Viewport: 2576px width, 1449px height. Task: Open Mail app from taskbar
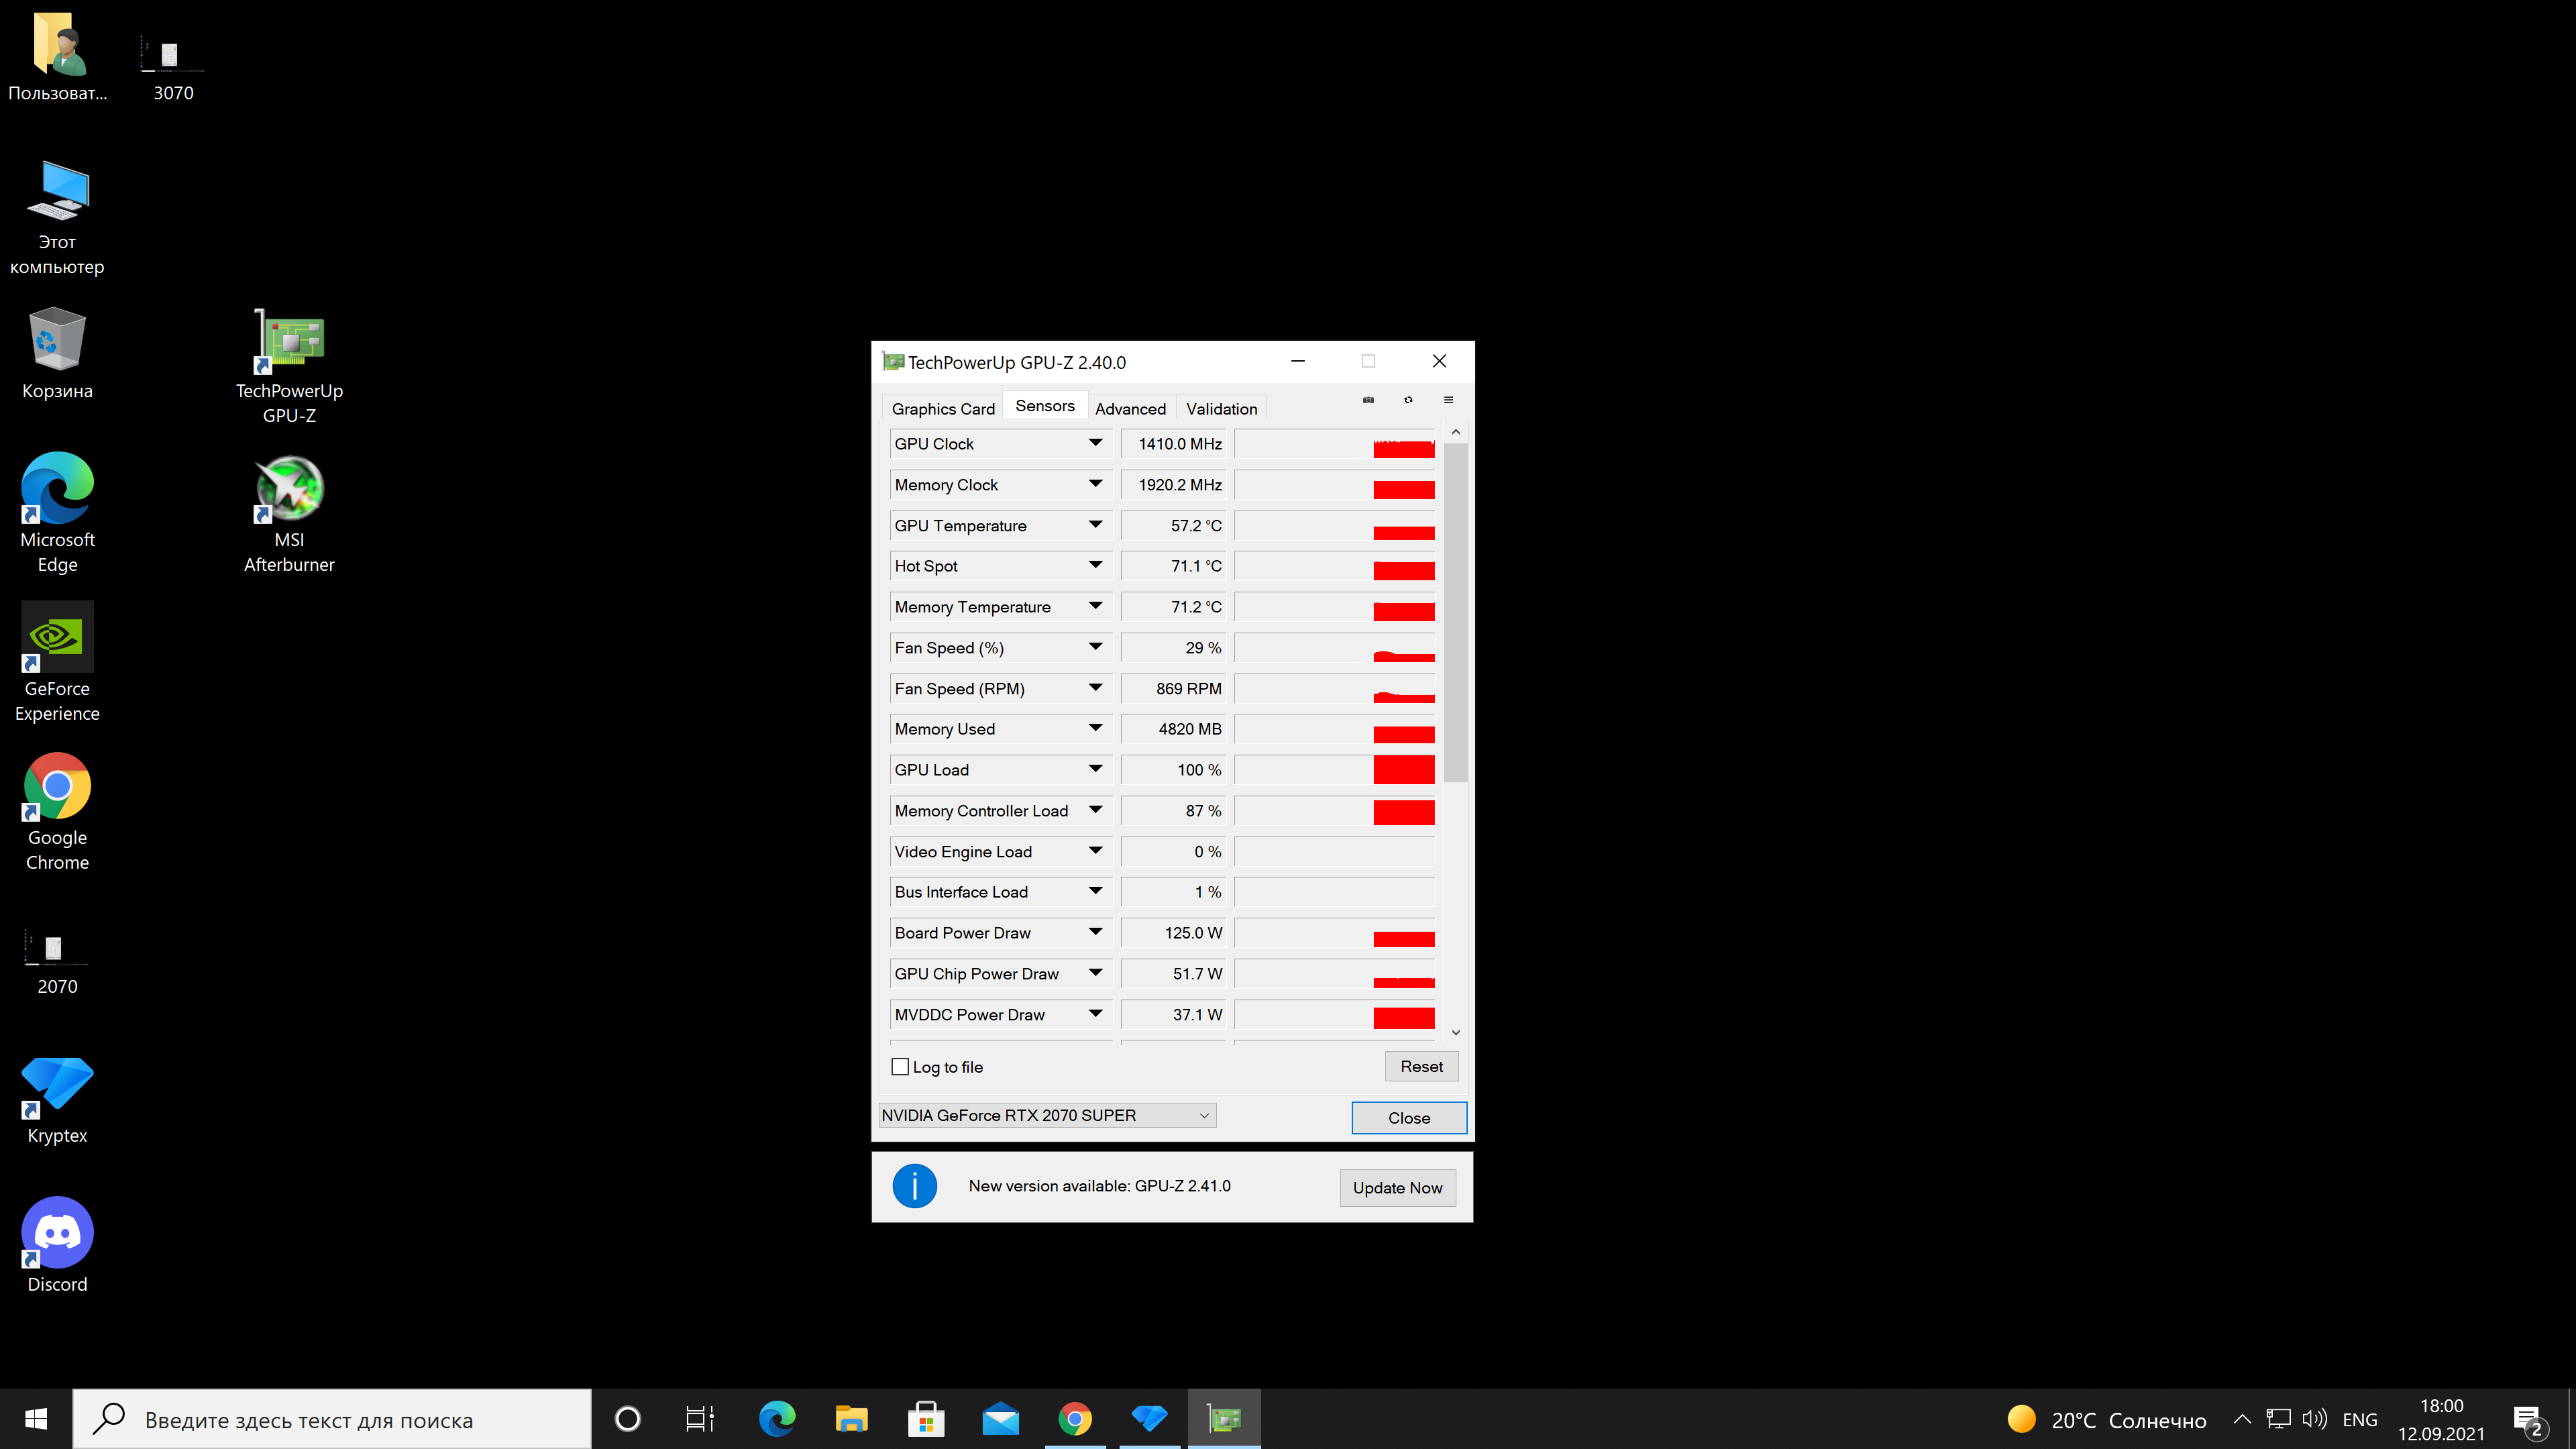1000,1419
